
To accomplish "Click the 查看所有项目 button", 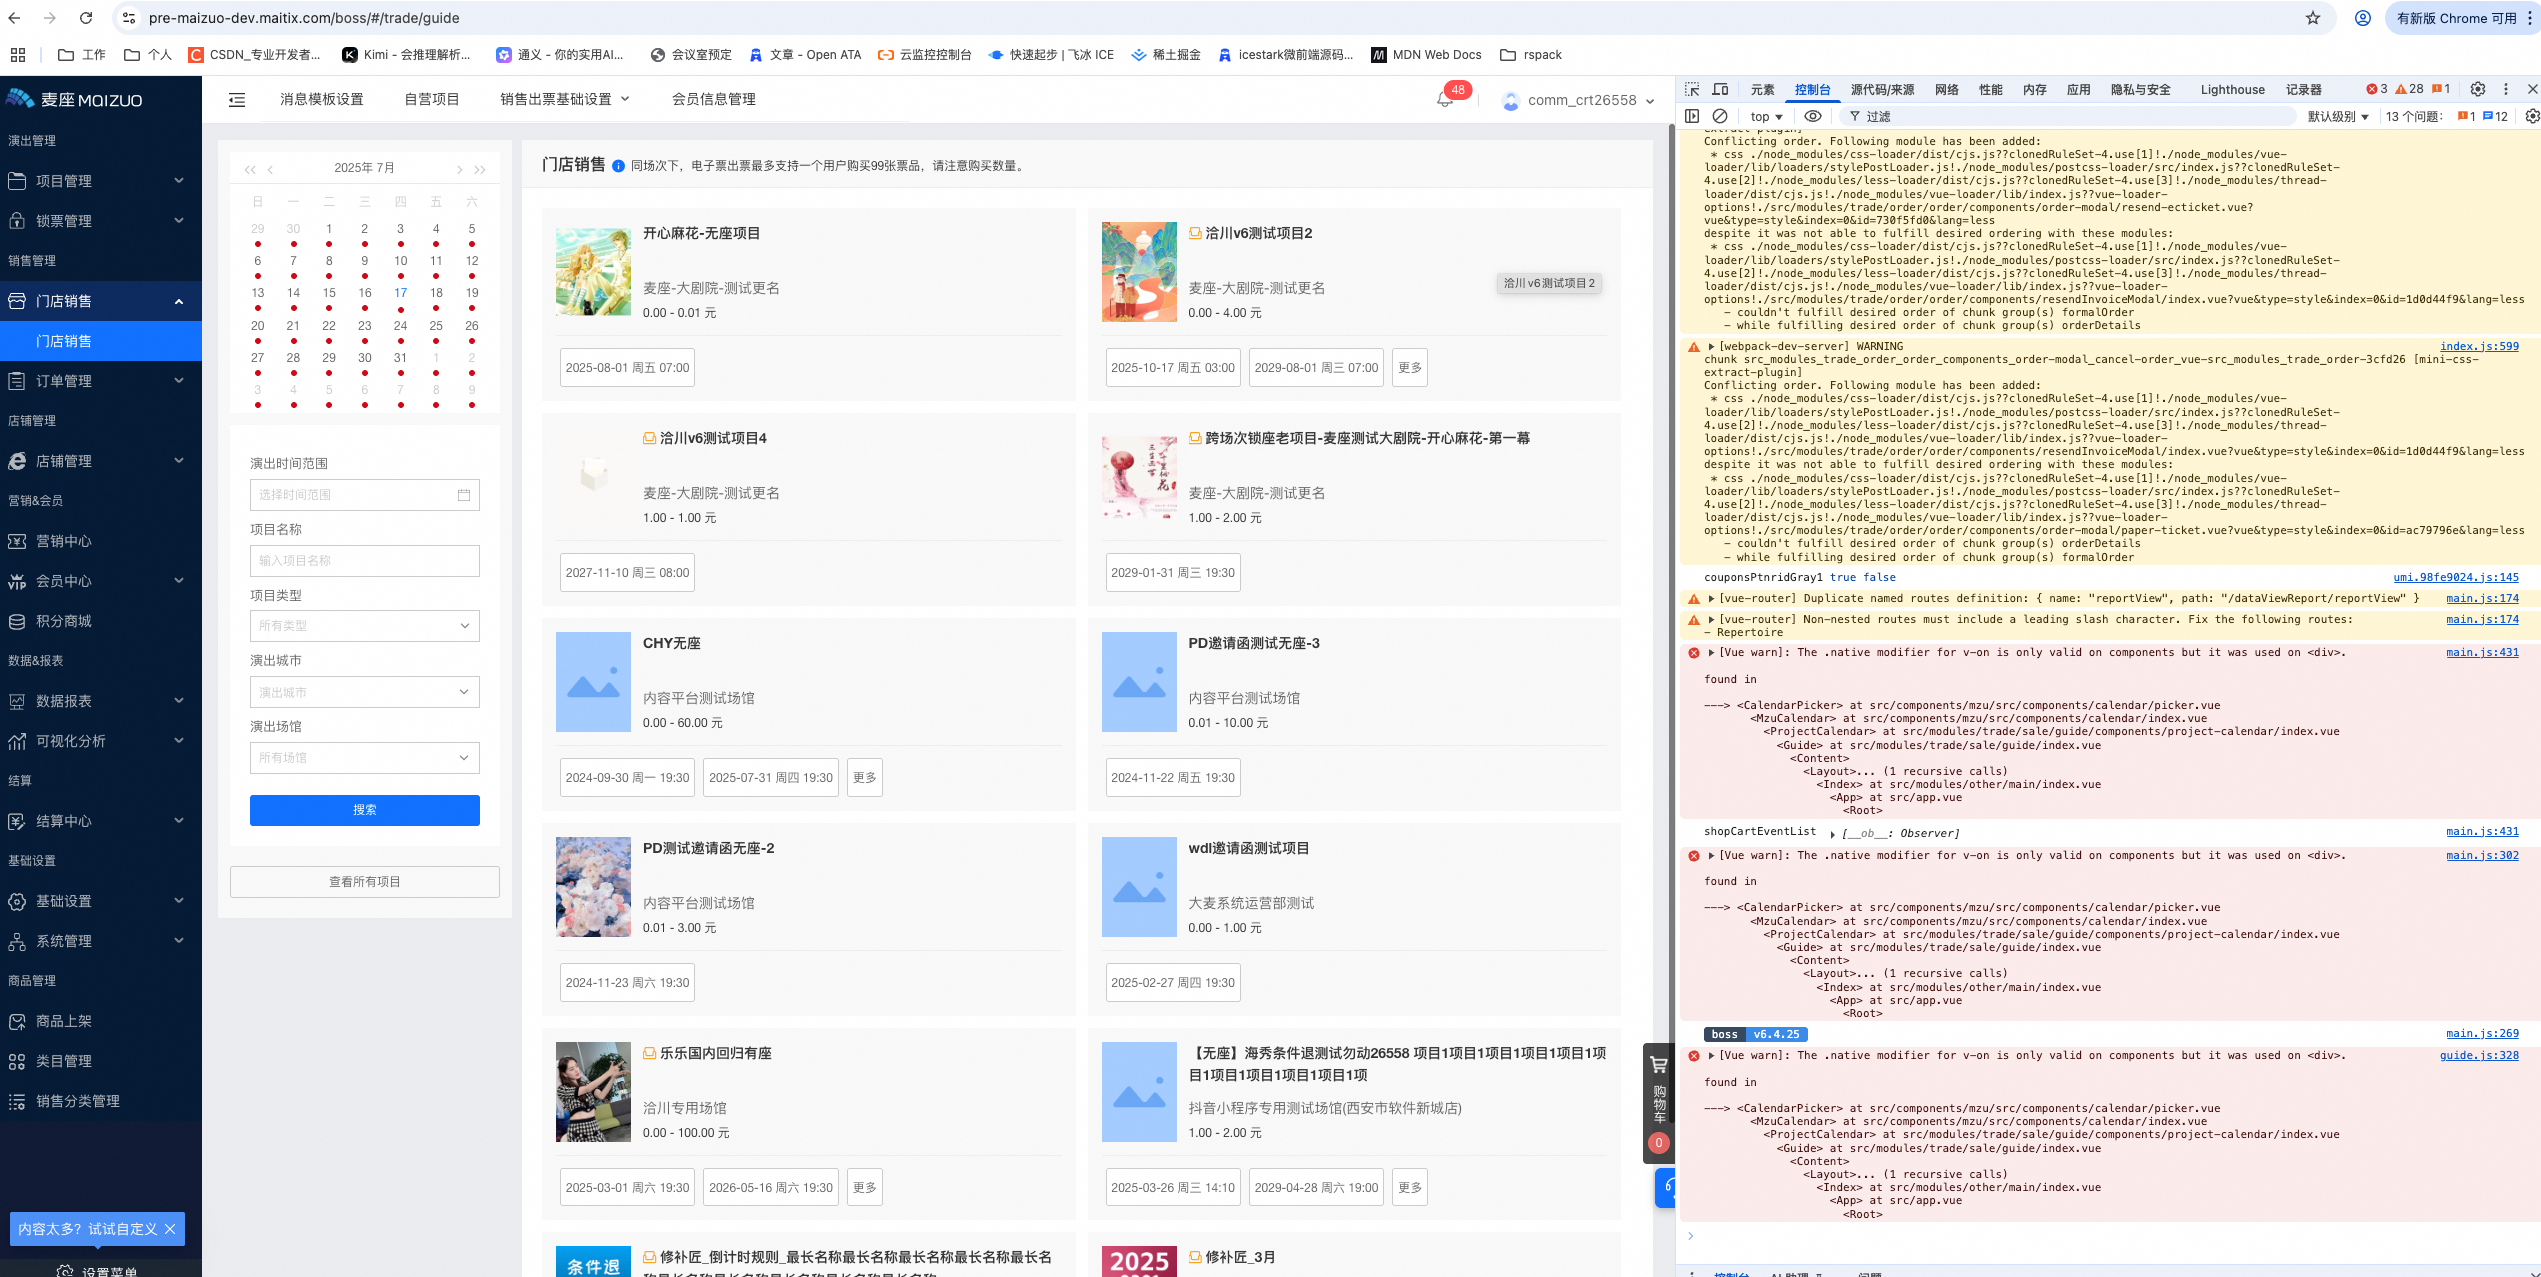I will pyautogui.click(x=364, y=882).
